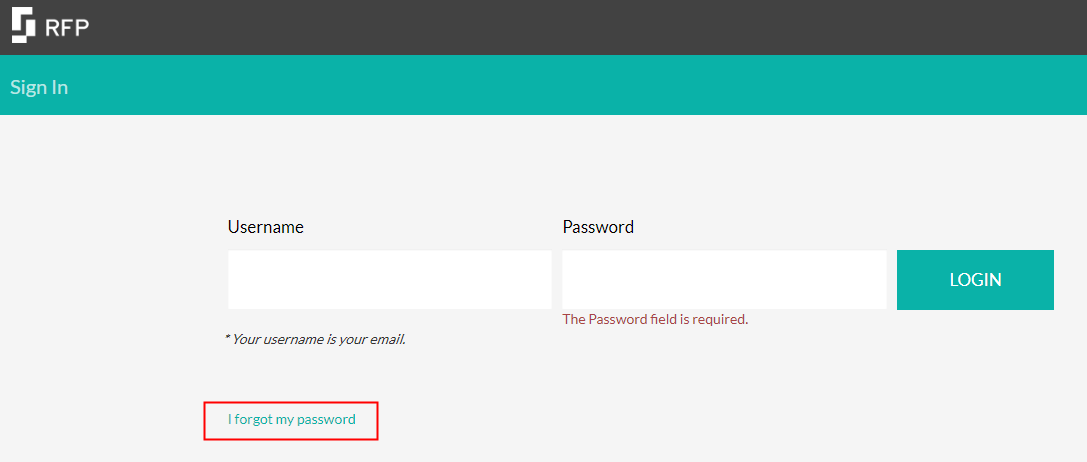
Task: Click the italic username hint below Username field
Action: pos(315,339)
